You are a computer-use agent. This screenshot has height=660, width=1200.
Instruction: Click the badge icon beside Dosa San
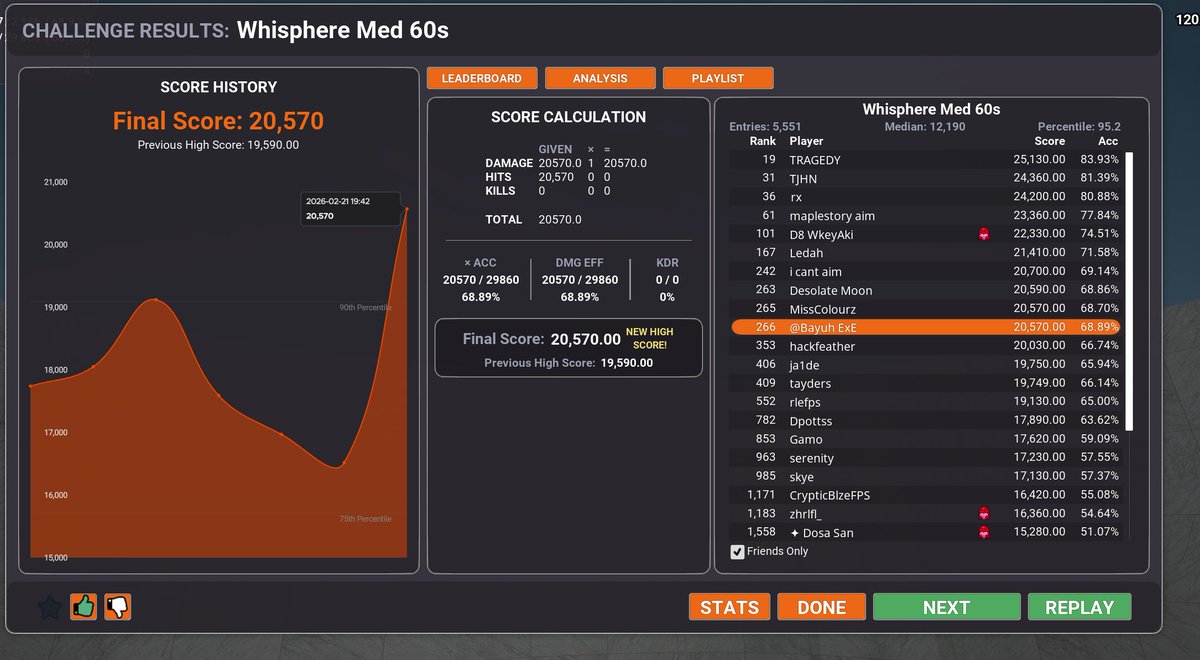984,532
